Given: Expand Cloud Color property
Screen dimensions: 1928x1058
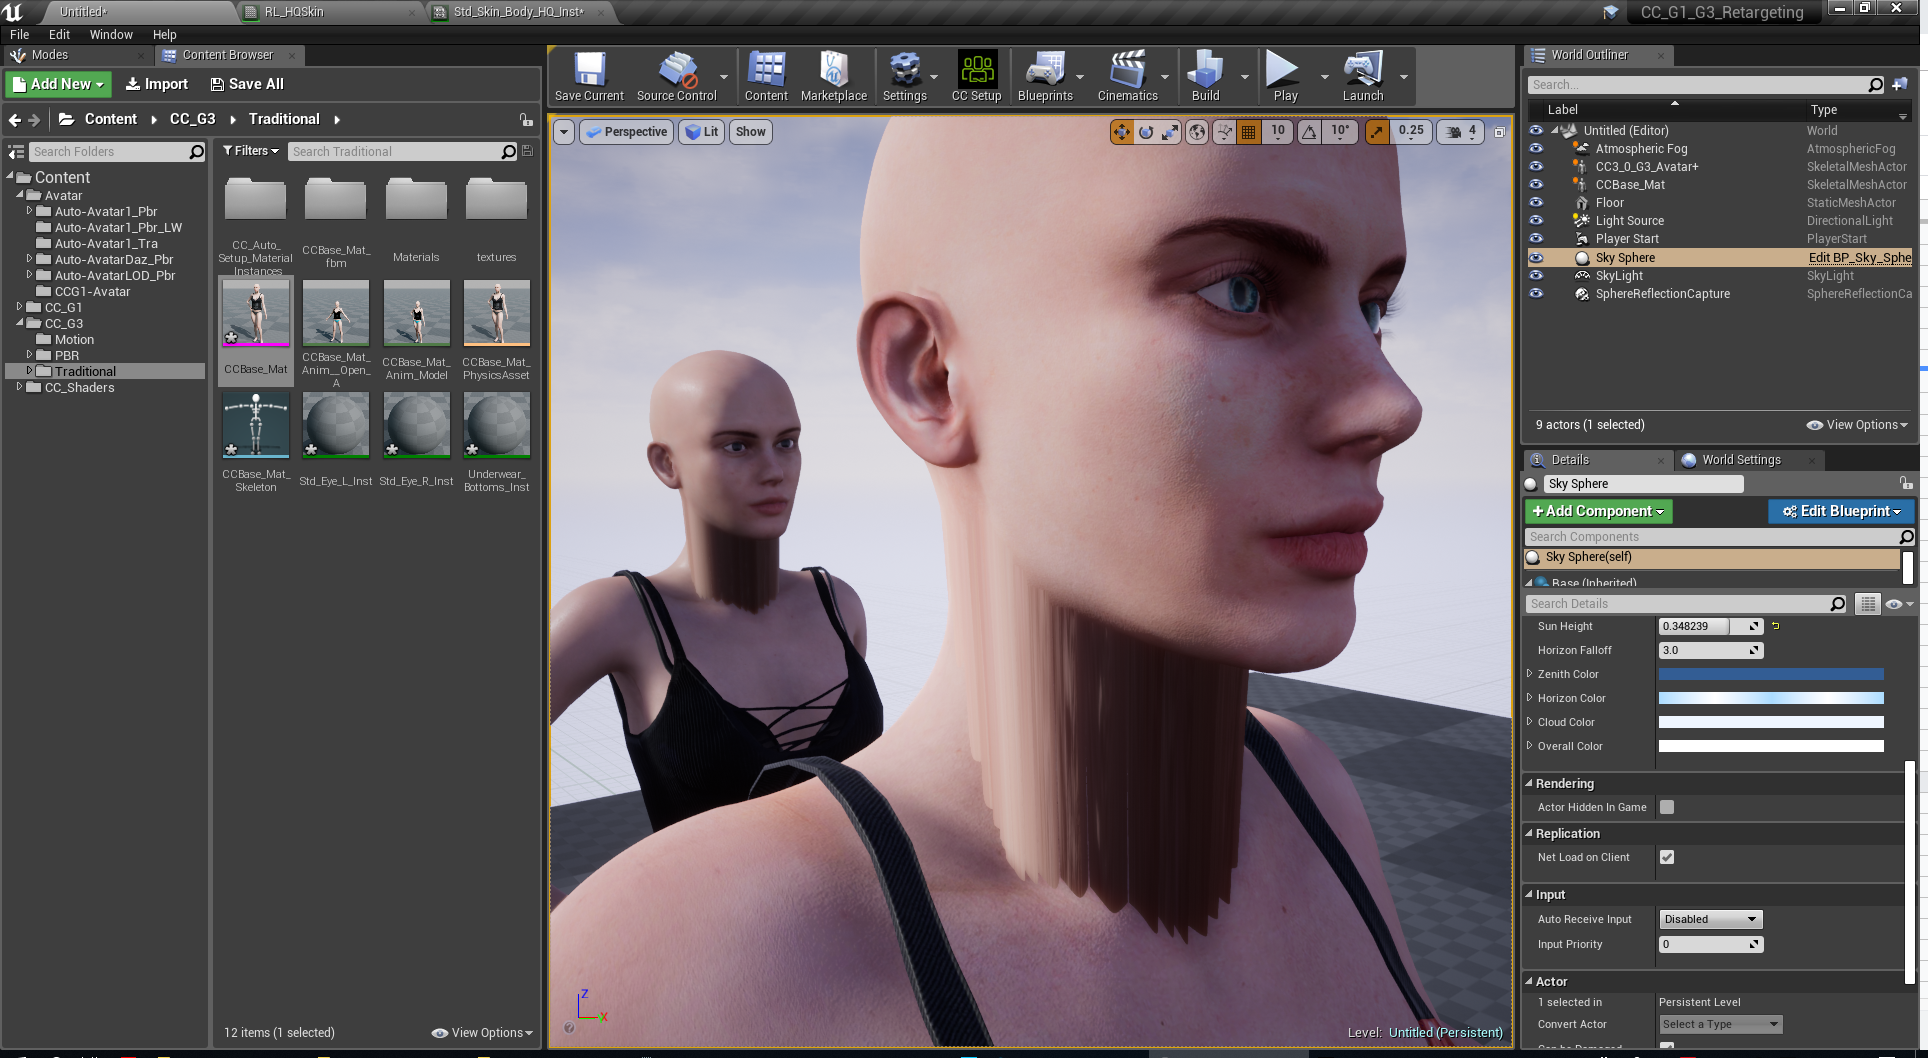Looking at the screenshot, I should [1530, 722].
